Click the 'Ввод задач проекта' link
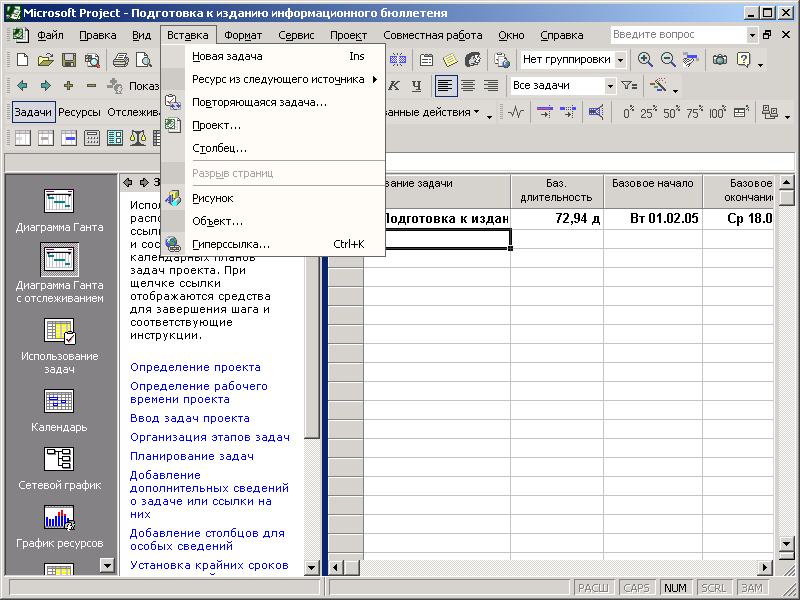 tap(190, 418)
